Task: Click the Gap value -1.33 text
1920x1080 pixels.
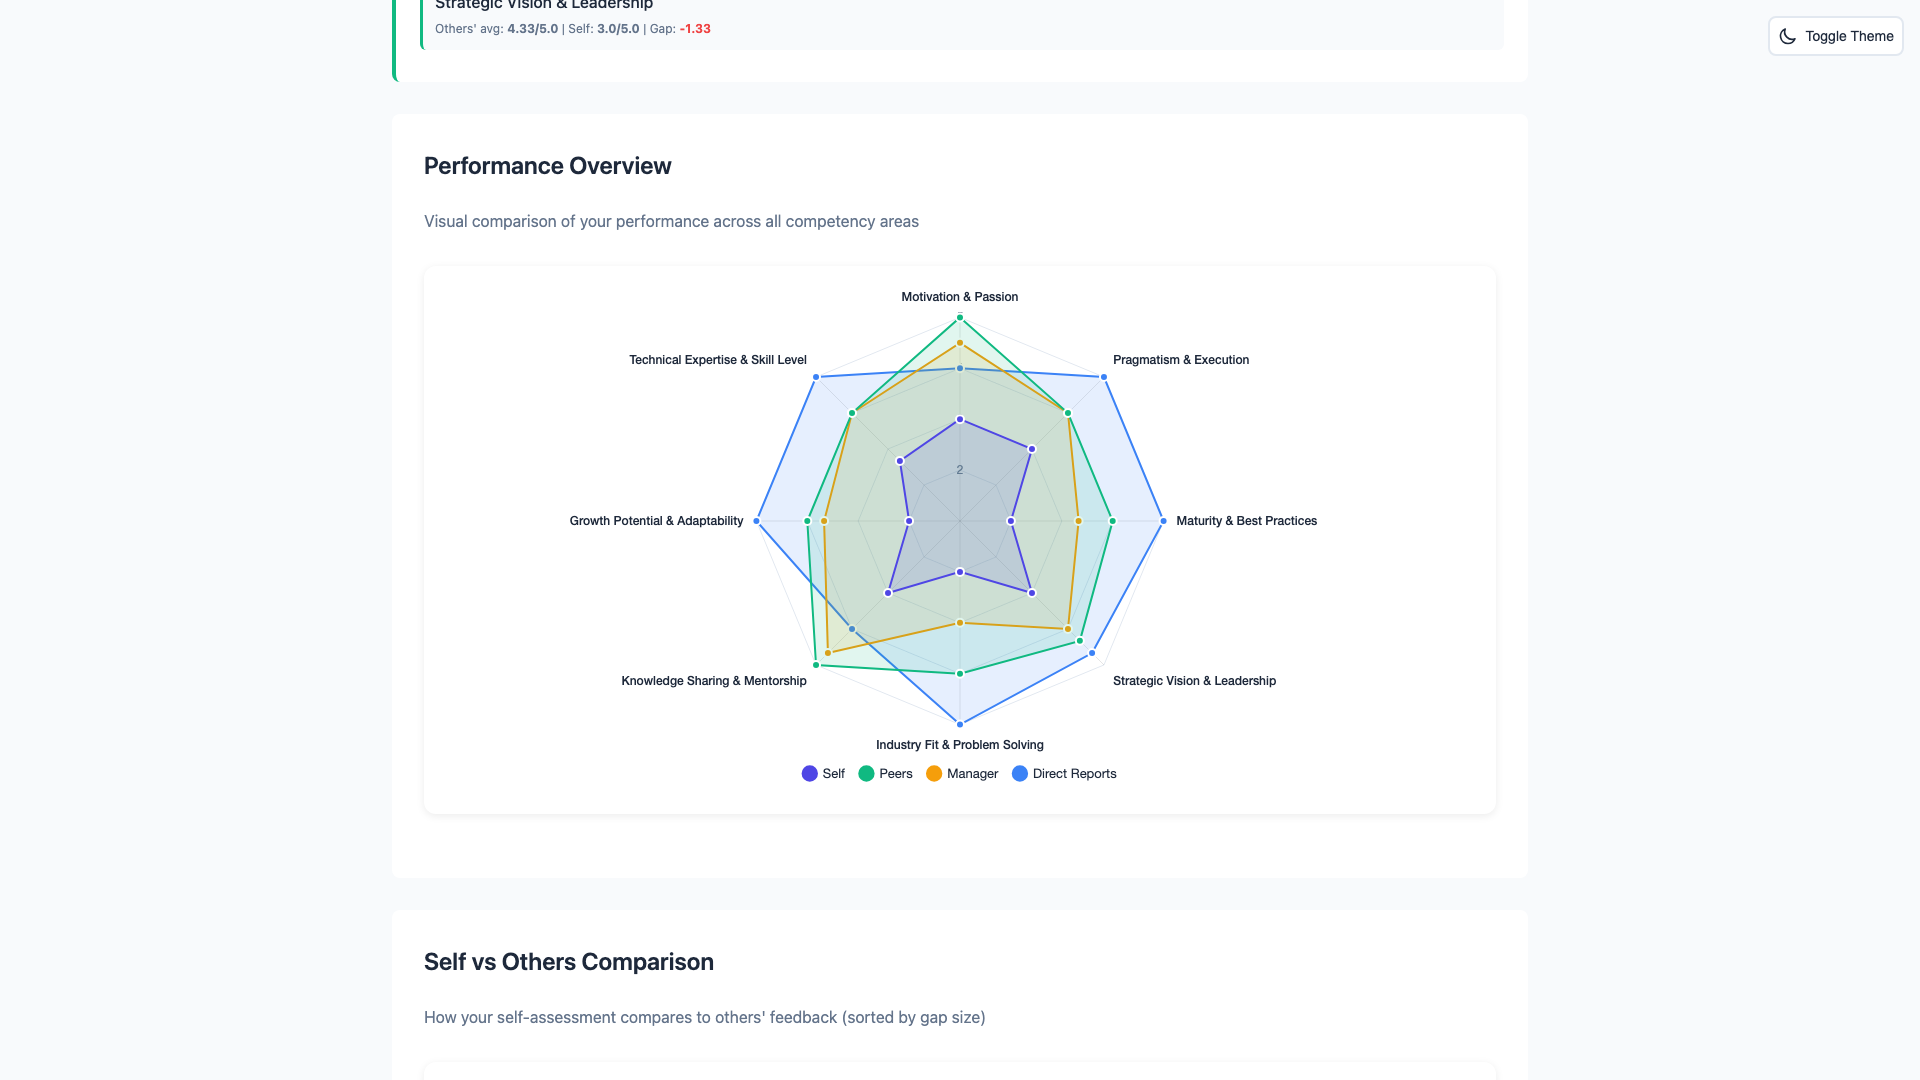Action: tap(694, 29)
